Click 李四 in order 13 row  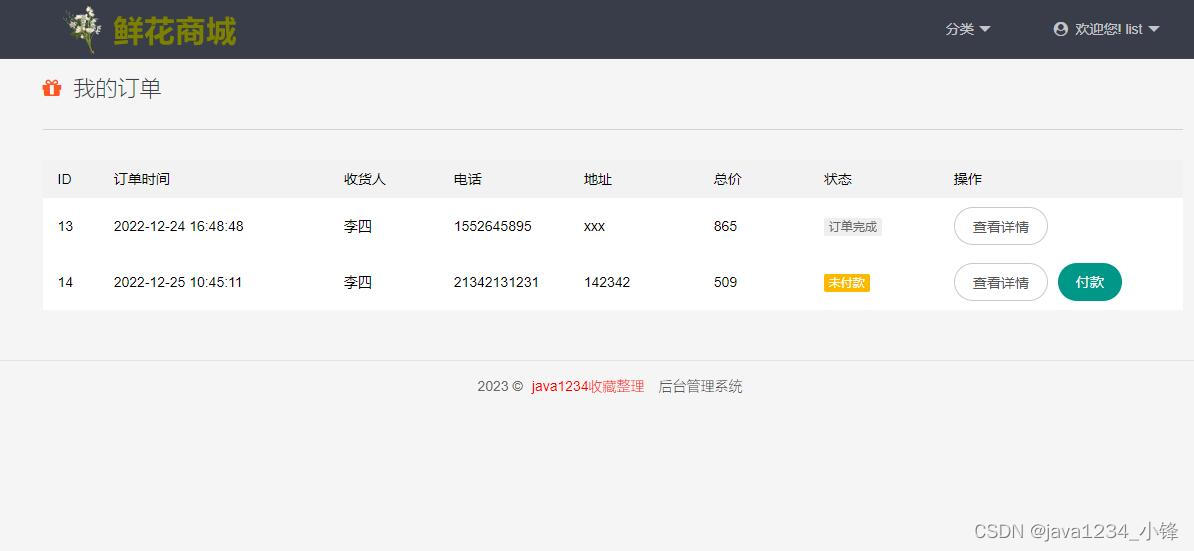point(358,226)
